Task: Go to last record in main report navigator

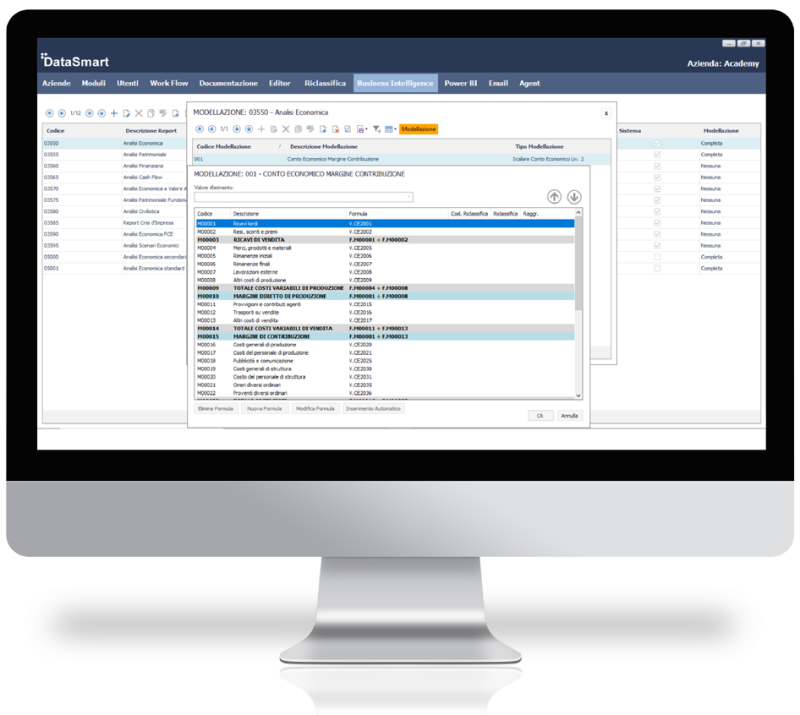Action: [x=101, y=114]
